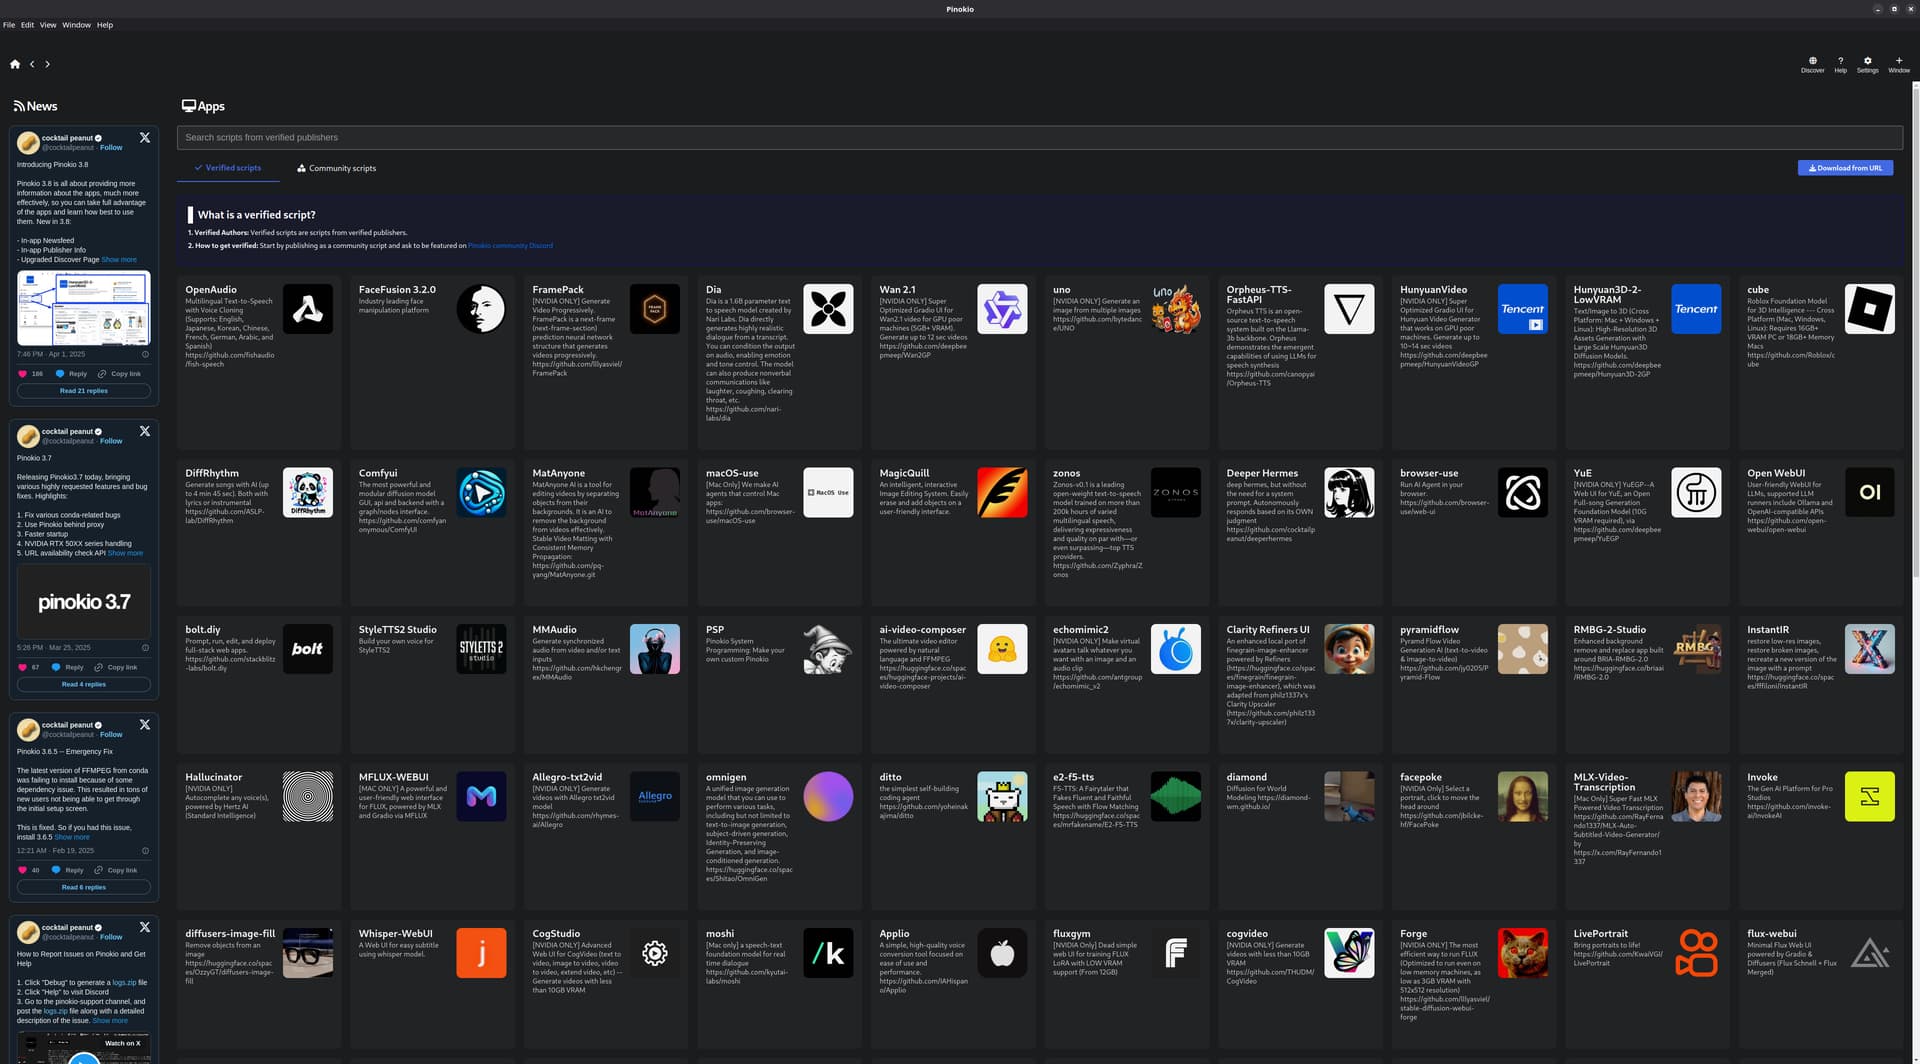Open the Discover page
Image resolution: width=1920 pixels, height=1064 pixels.
(x=1812, y=64)
